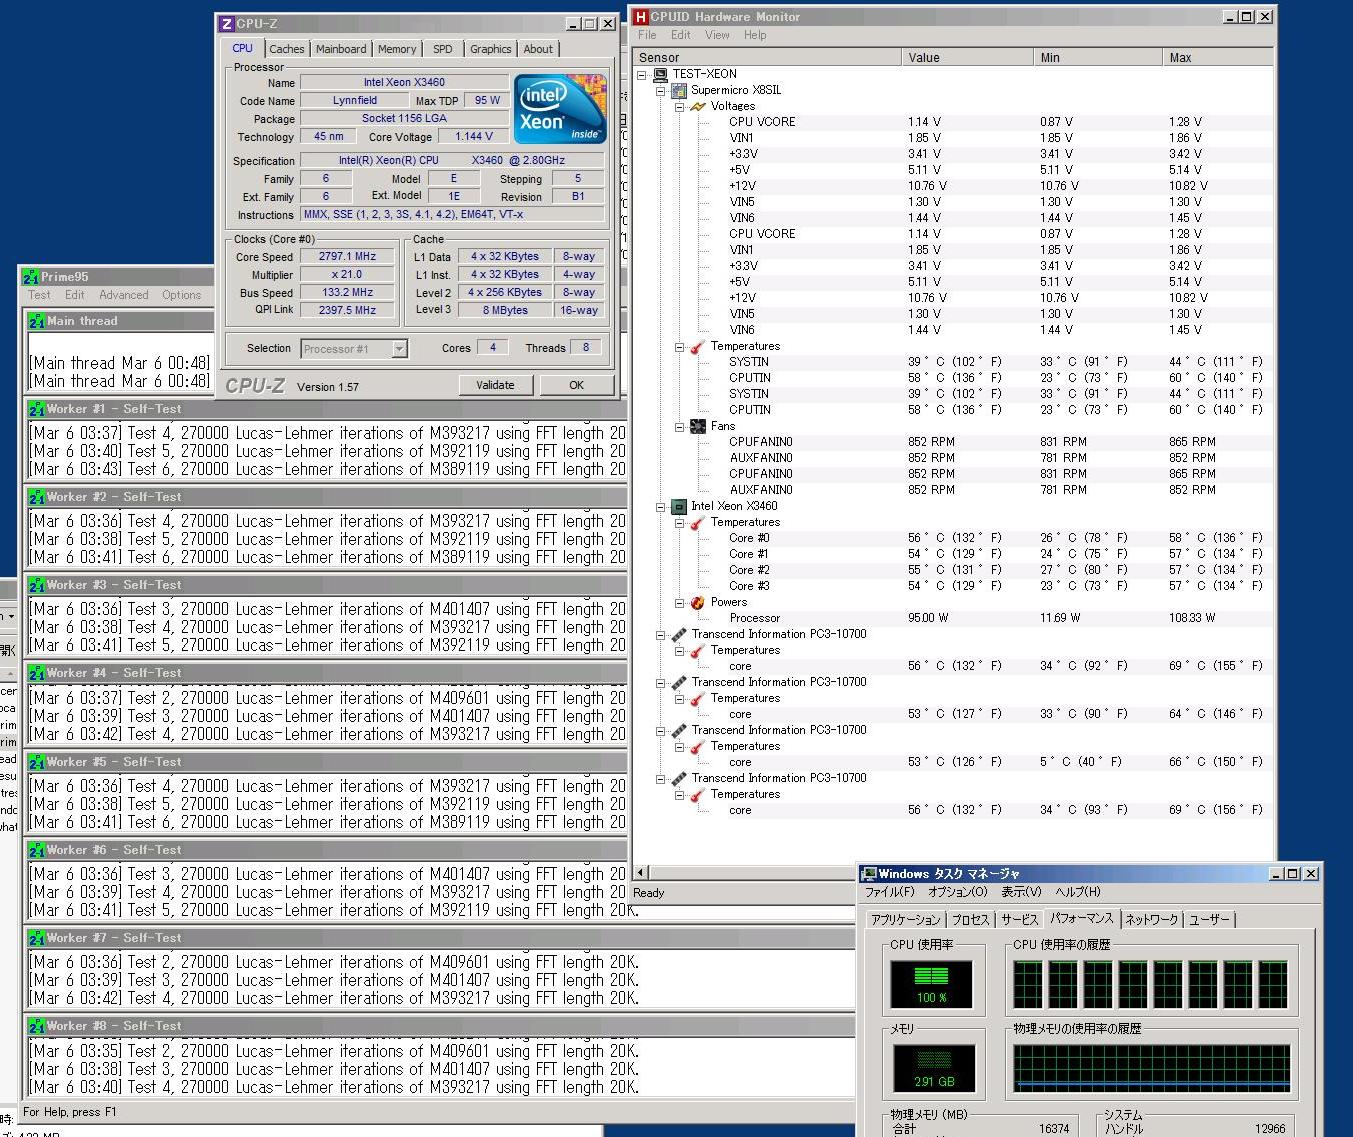Click the Worker #4 Self-Test icon
The image size is (1353, 1137).
coord(37,673)
